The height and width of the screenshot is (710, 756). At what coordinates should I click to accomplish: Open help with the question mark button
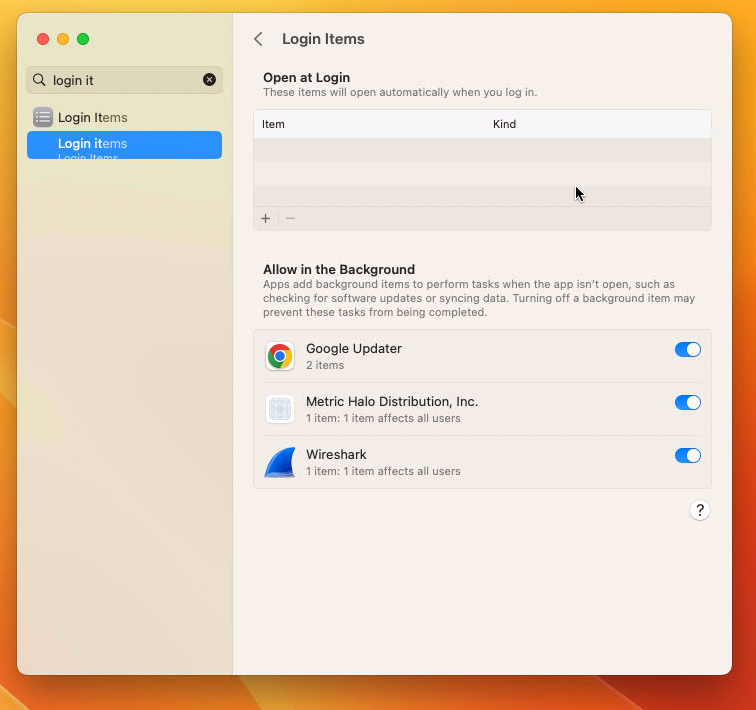click(x=700, y=510)
